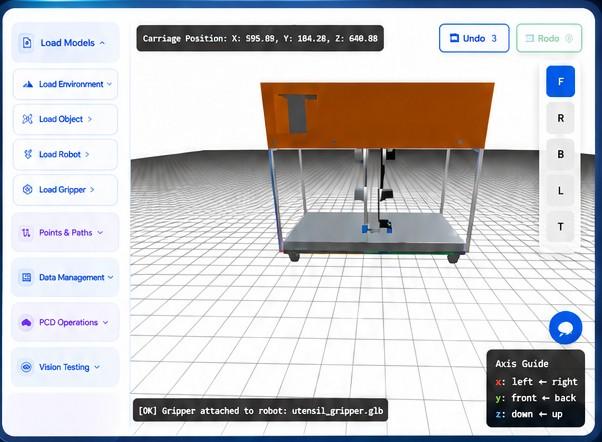Image resolution: width=602 pixels, height=442 pixels.
Task: Open the Load Environment menu item
Action: click(x=66, y=84)
